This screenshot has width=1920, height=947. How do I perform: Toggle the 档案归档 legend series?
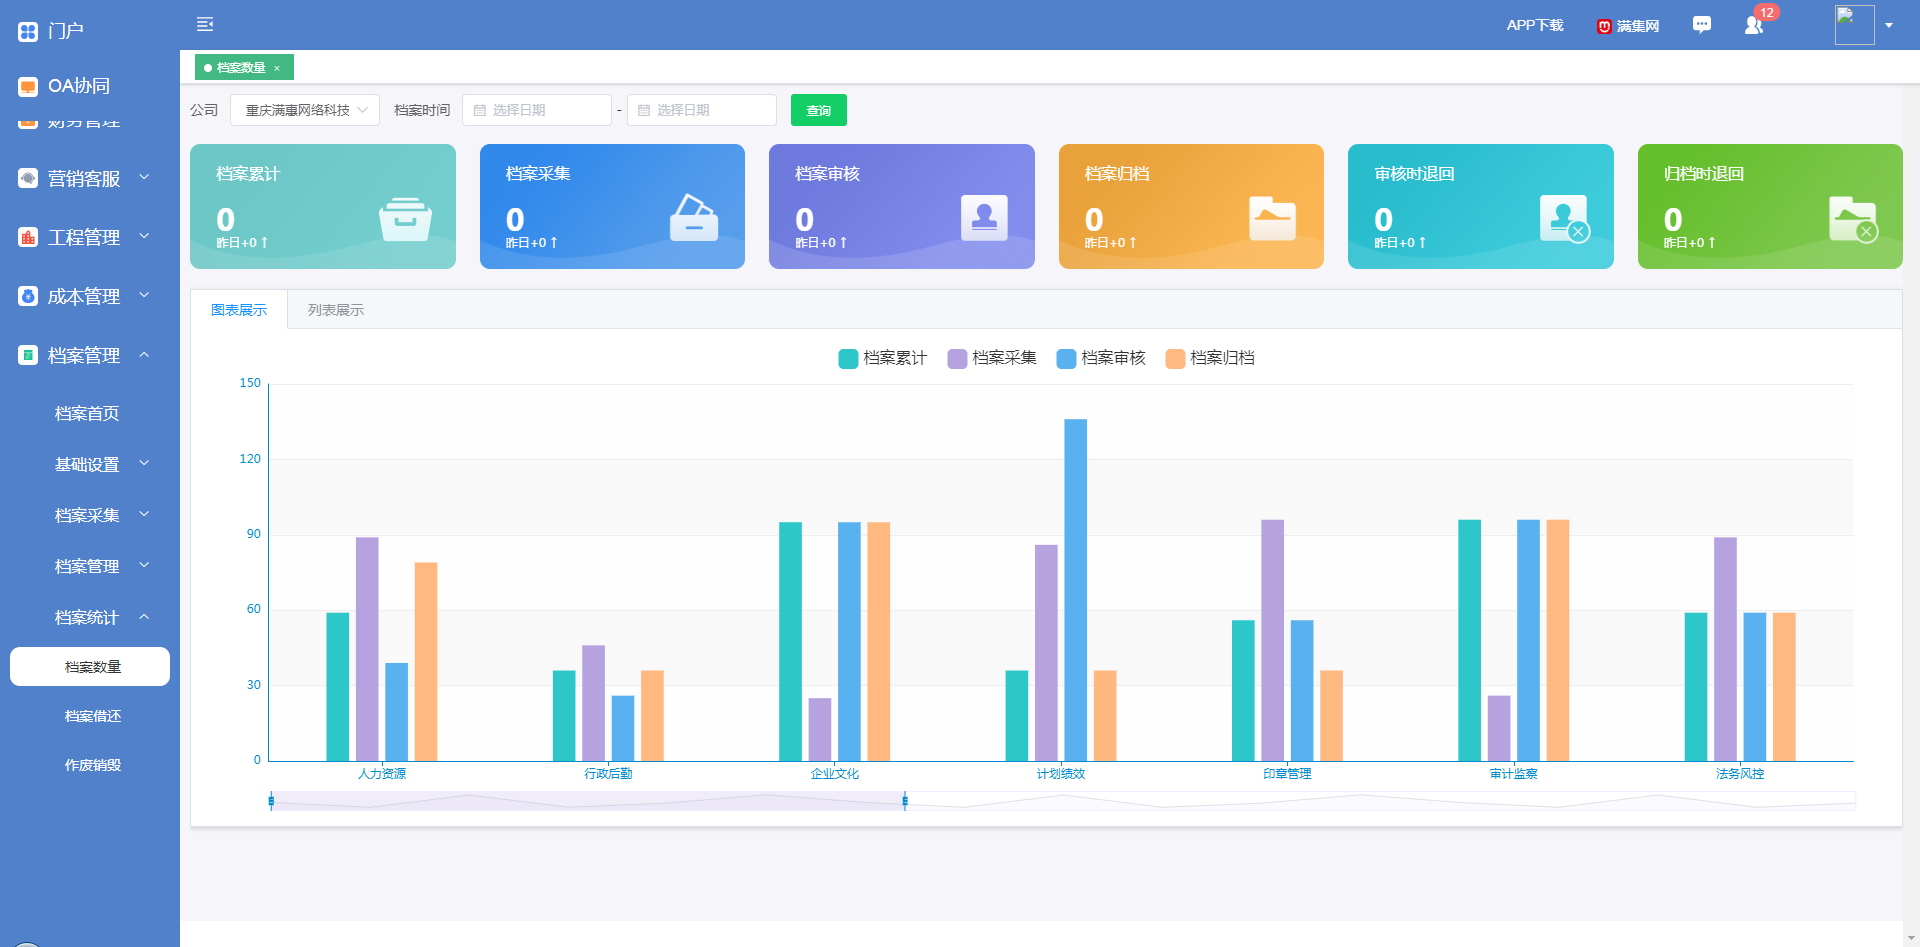coord(1210,358)
